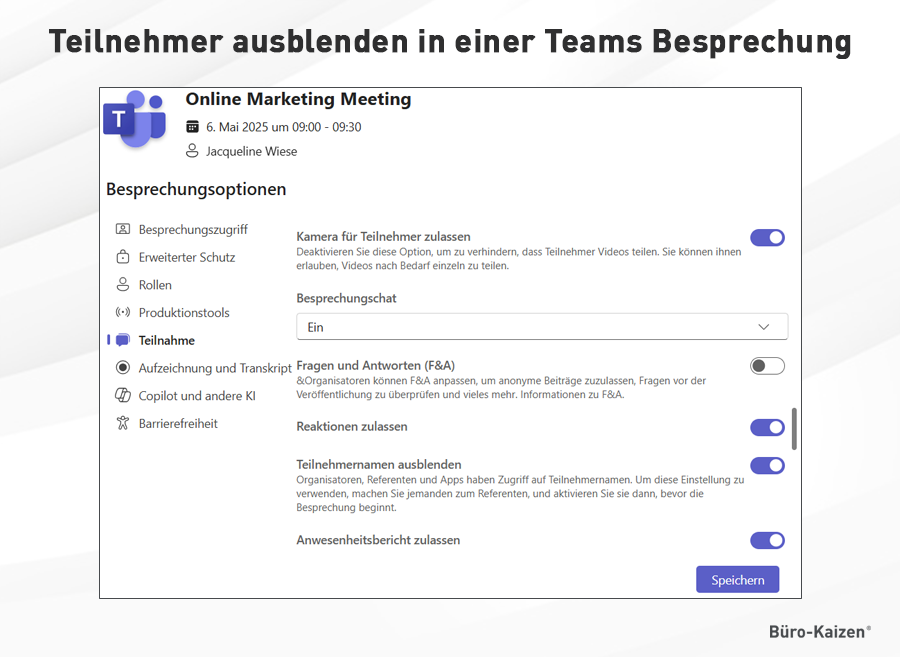Open Produktionstools options
This screenshot has width=900, height=657.
coord(173,313)
